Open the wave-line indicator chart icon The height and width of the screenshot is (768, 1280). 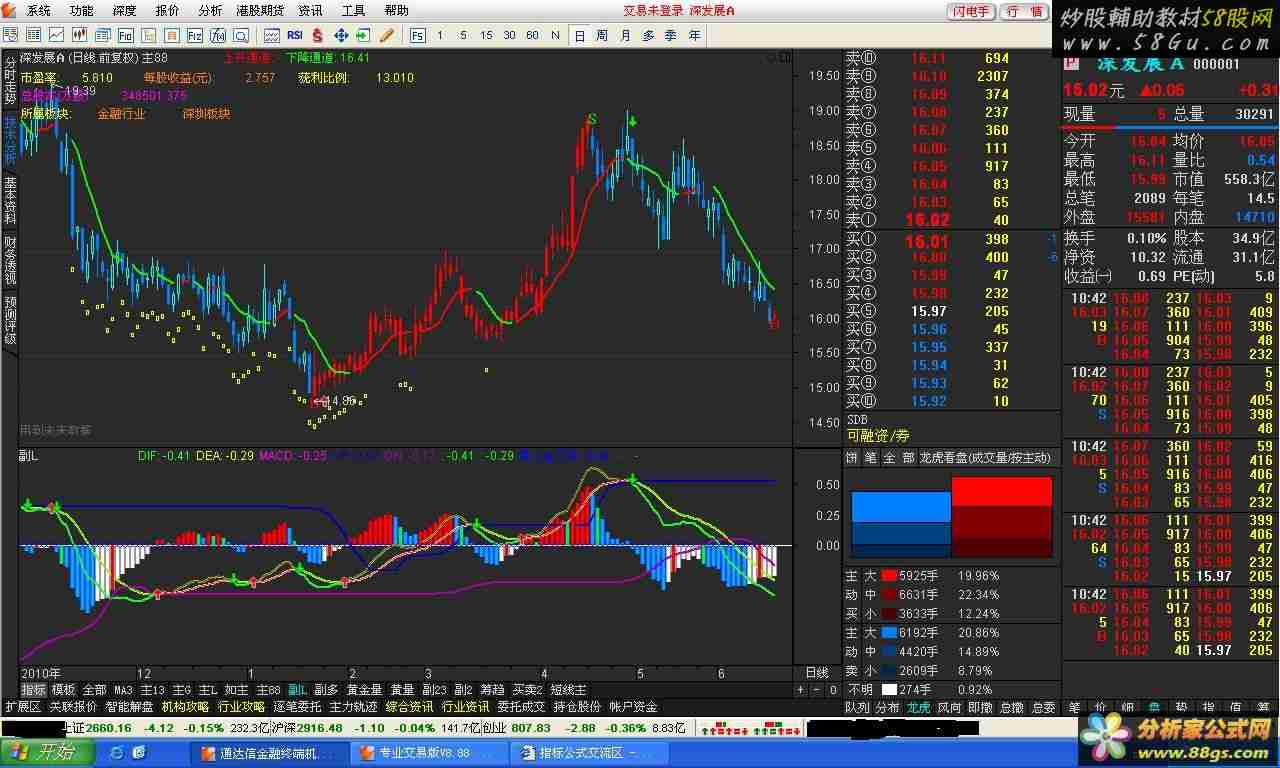[x=272, y=35]
